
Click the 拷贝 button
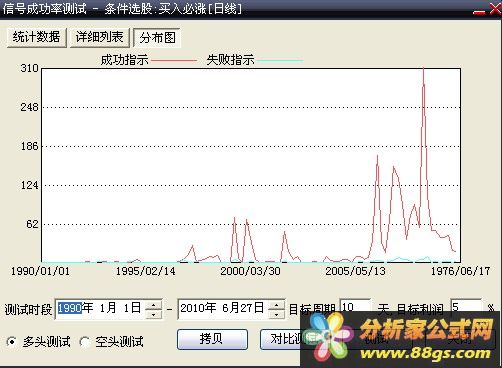212,339
